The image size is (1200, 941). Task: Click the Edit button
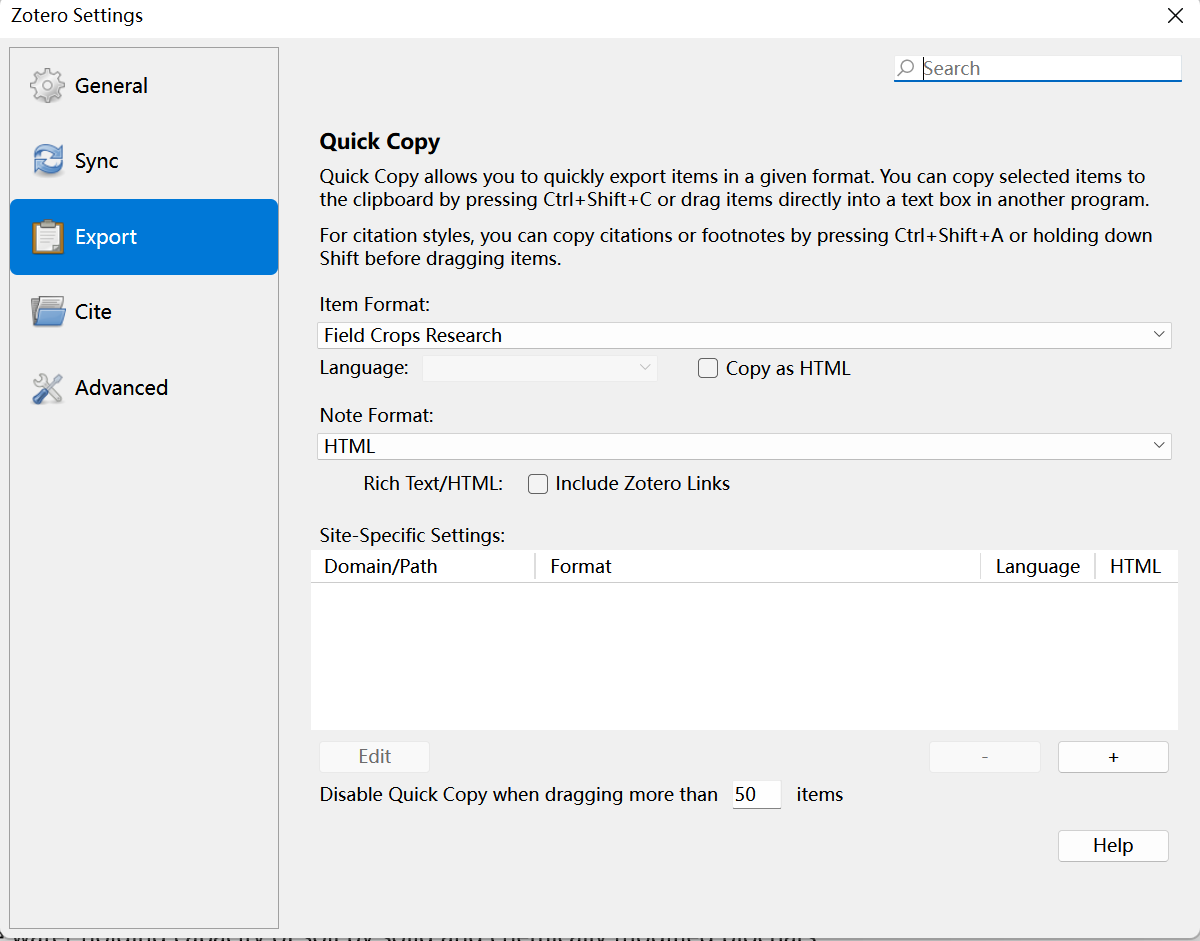pos(374,757)
